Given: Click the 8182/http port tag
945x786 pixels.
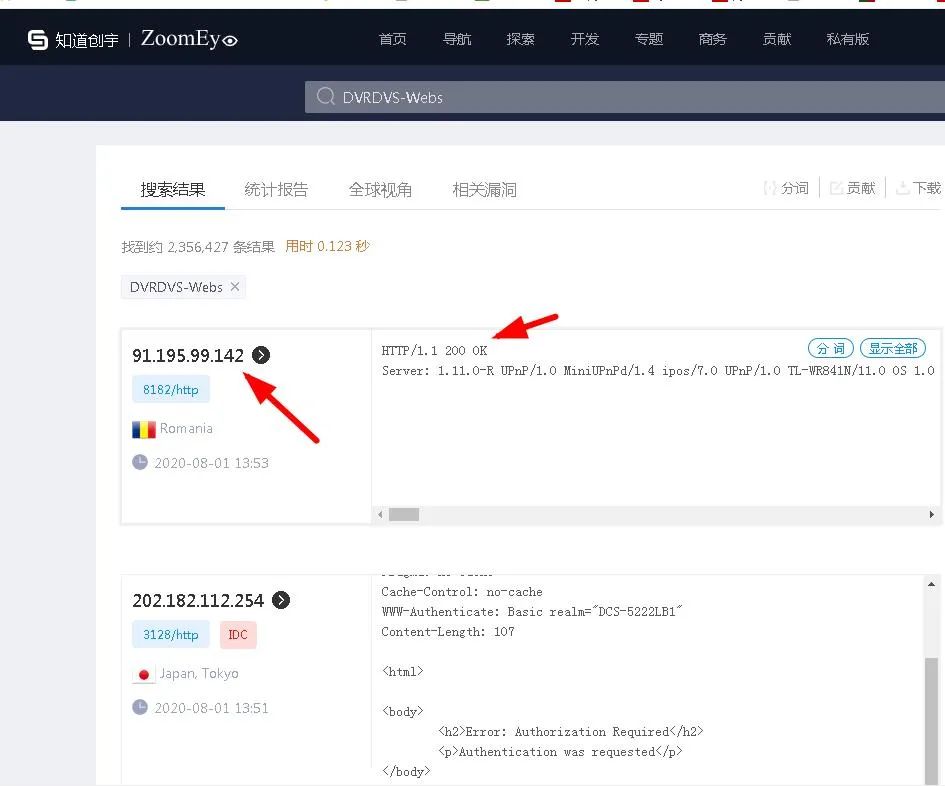Looking at the screenshot, I should click(171, 389).
